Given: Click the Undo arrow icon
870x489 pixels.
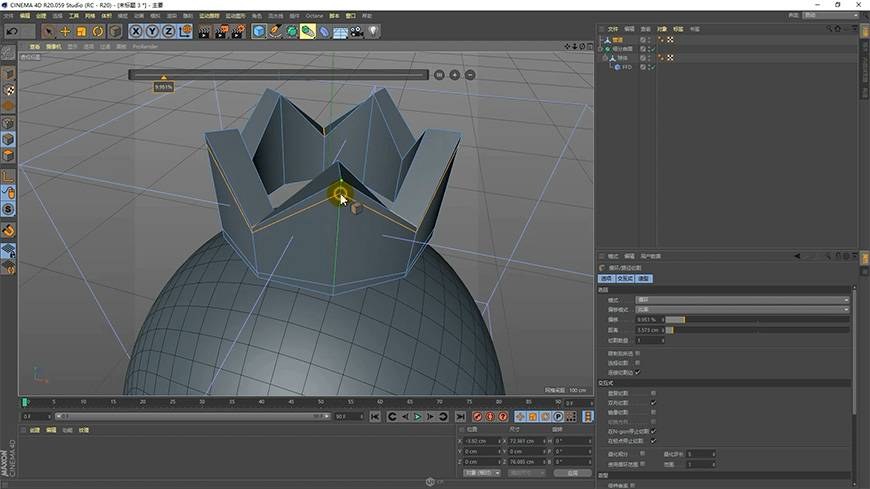Looking at the screenshot, I should tap(12, 31).
